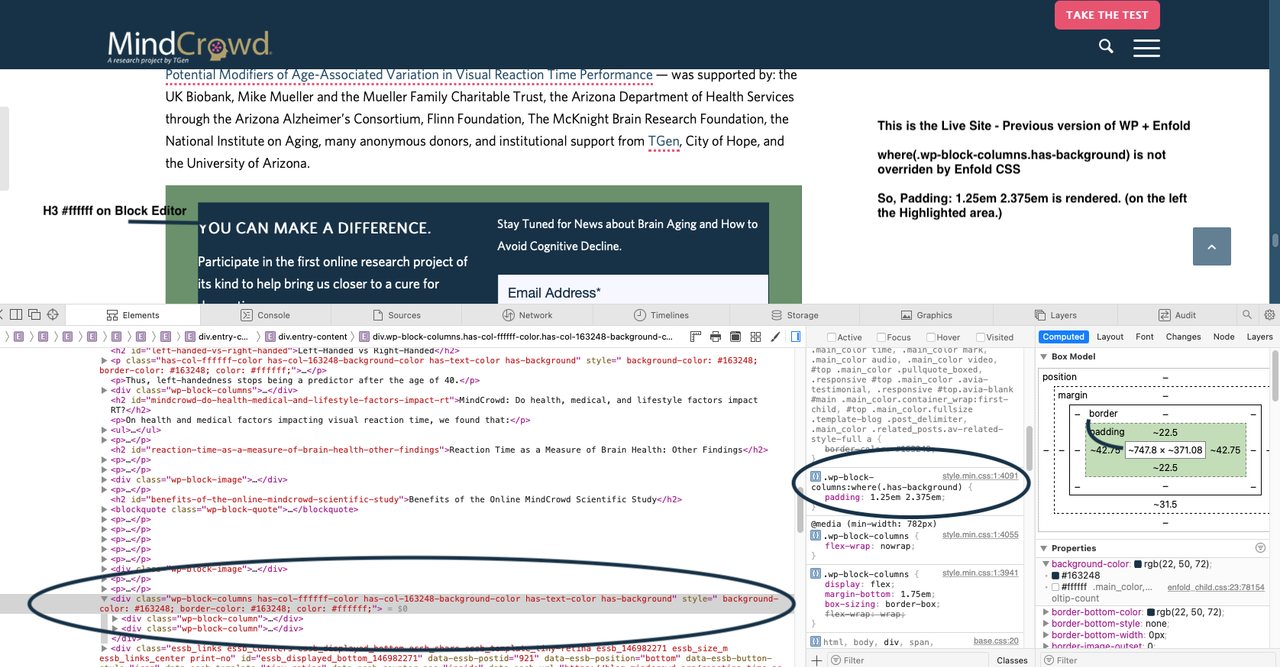Select the Node sidebar tab
Image resolution: width=1280 pixels, height=667 pixels.
[x=1224, y=337]
